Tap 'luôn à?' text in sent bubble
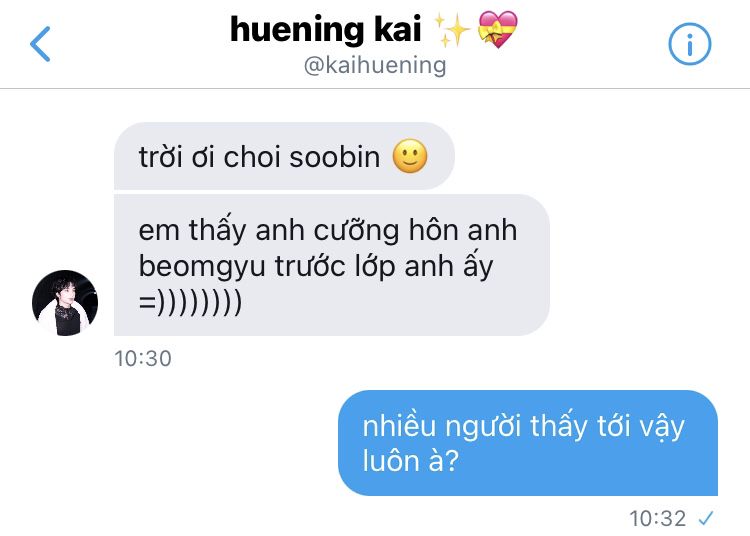 [x=410, y=461]
